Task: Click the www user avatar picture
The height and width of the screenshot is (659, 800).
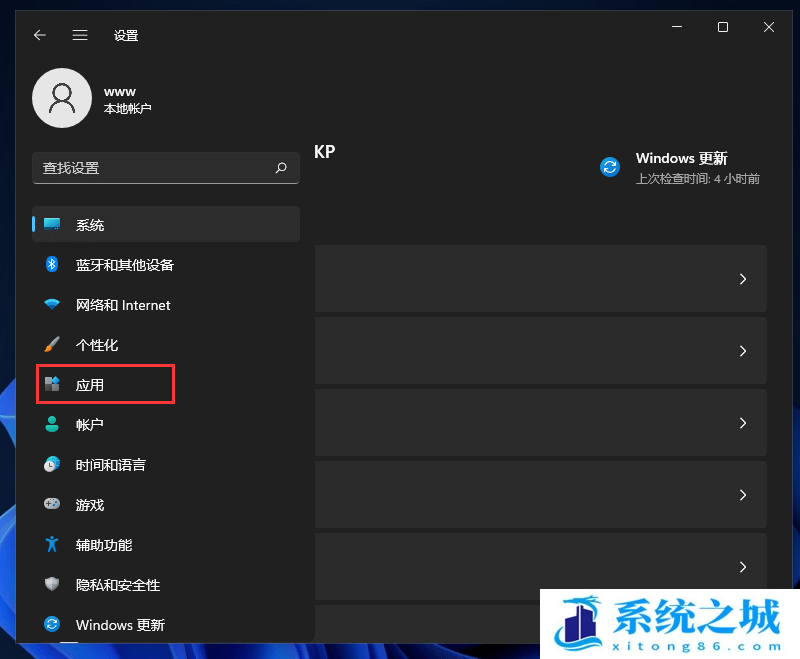Action: click(62, 98)
